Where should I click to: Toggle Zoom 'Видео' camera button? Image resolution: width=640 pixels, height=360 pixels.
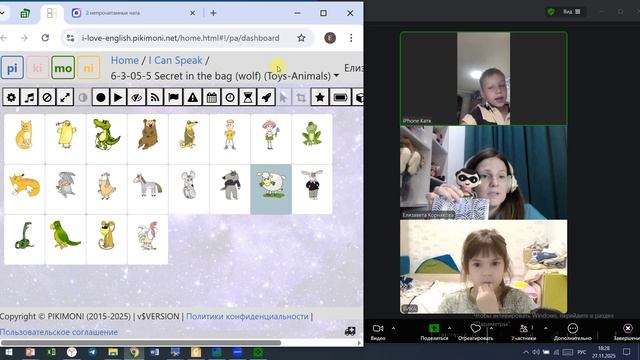tap(378, 332)
